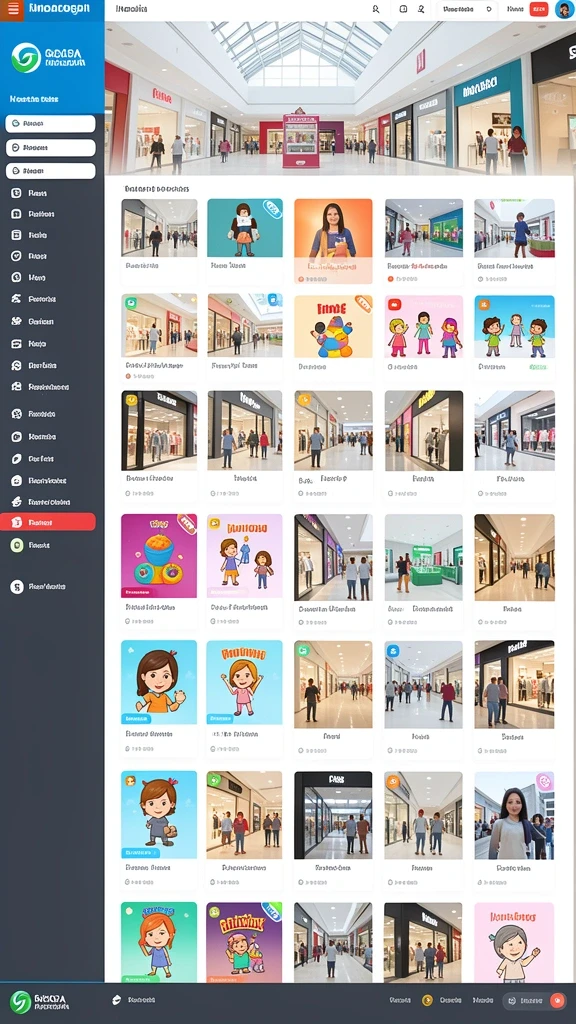The image size is (576, 1024).
Task: Select the first white pill sidebar item
Action: [x=50, y=123]
